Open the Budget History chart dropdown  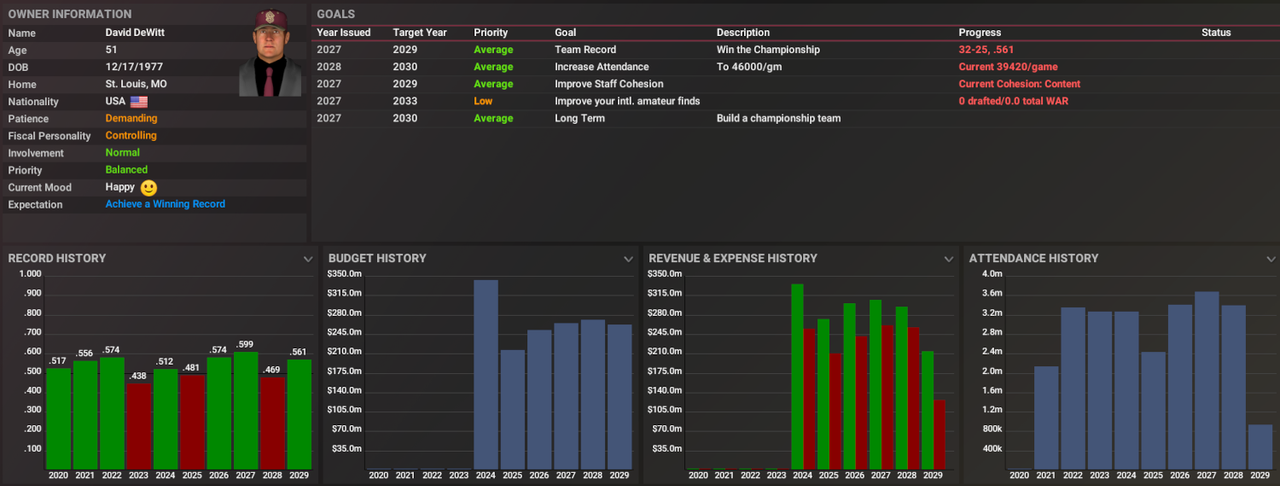[628, 259]
